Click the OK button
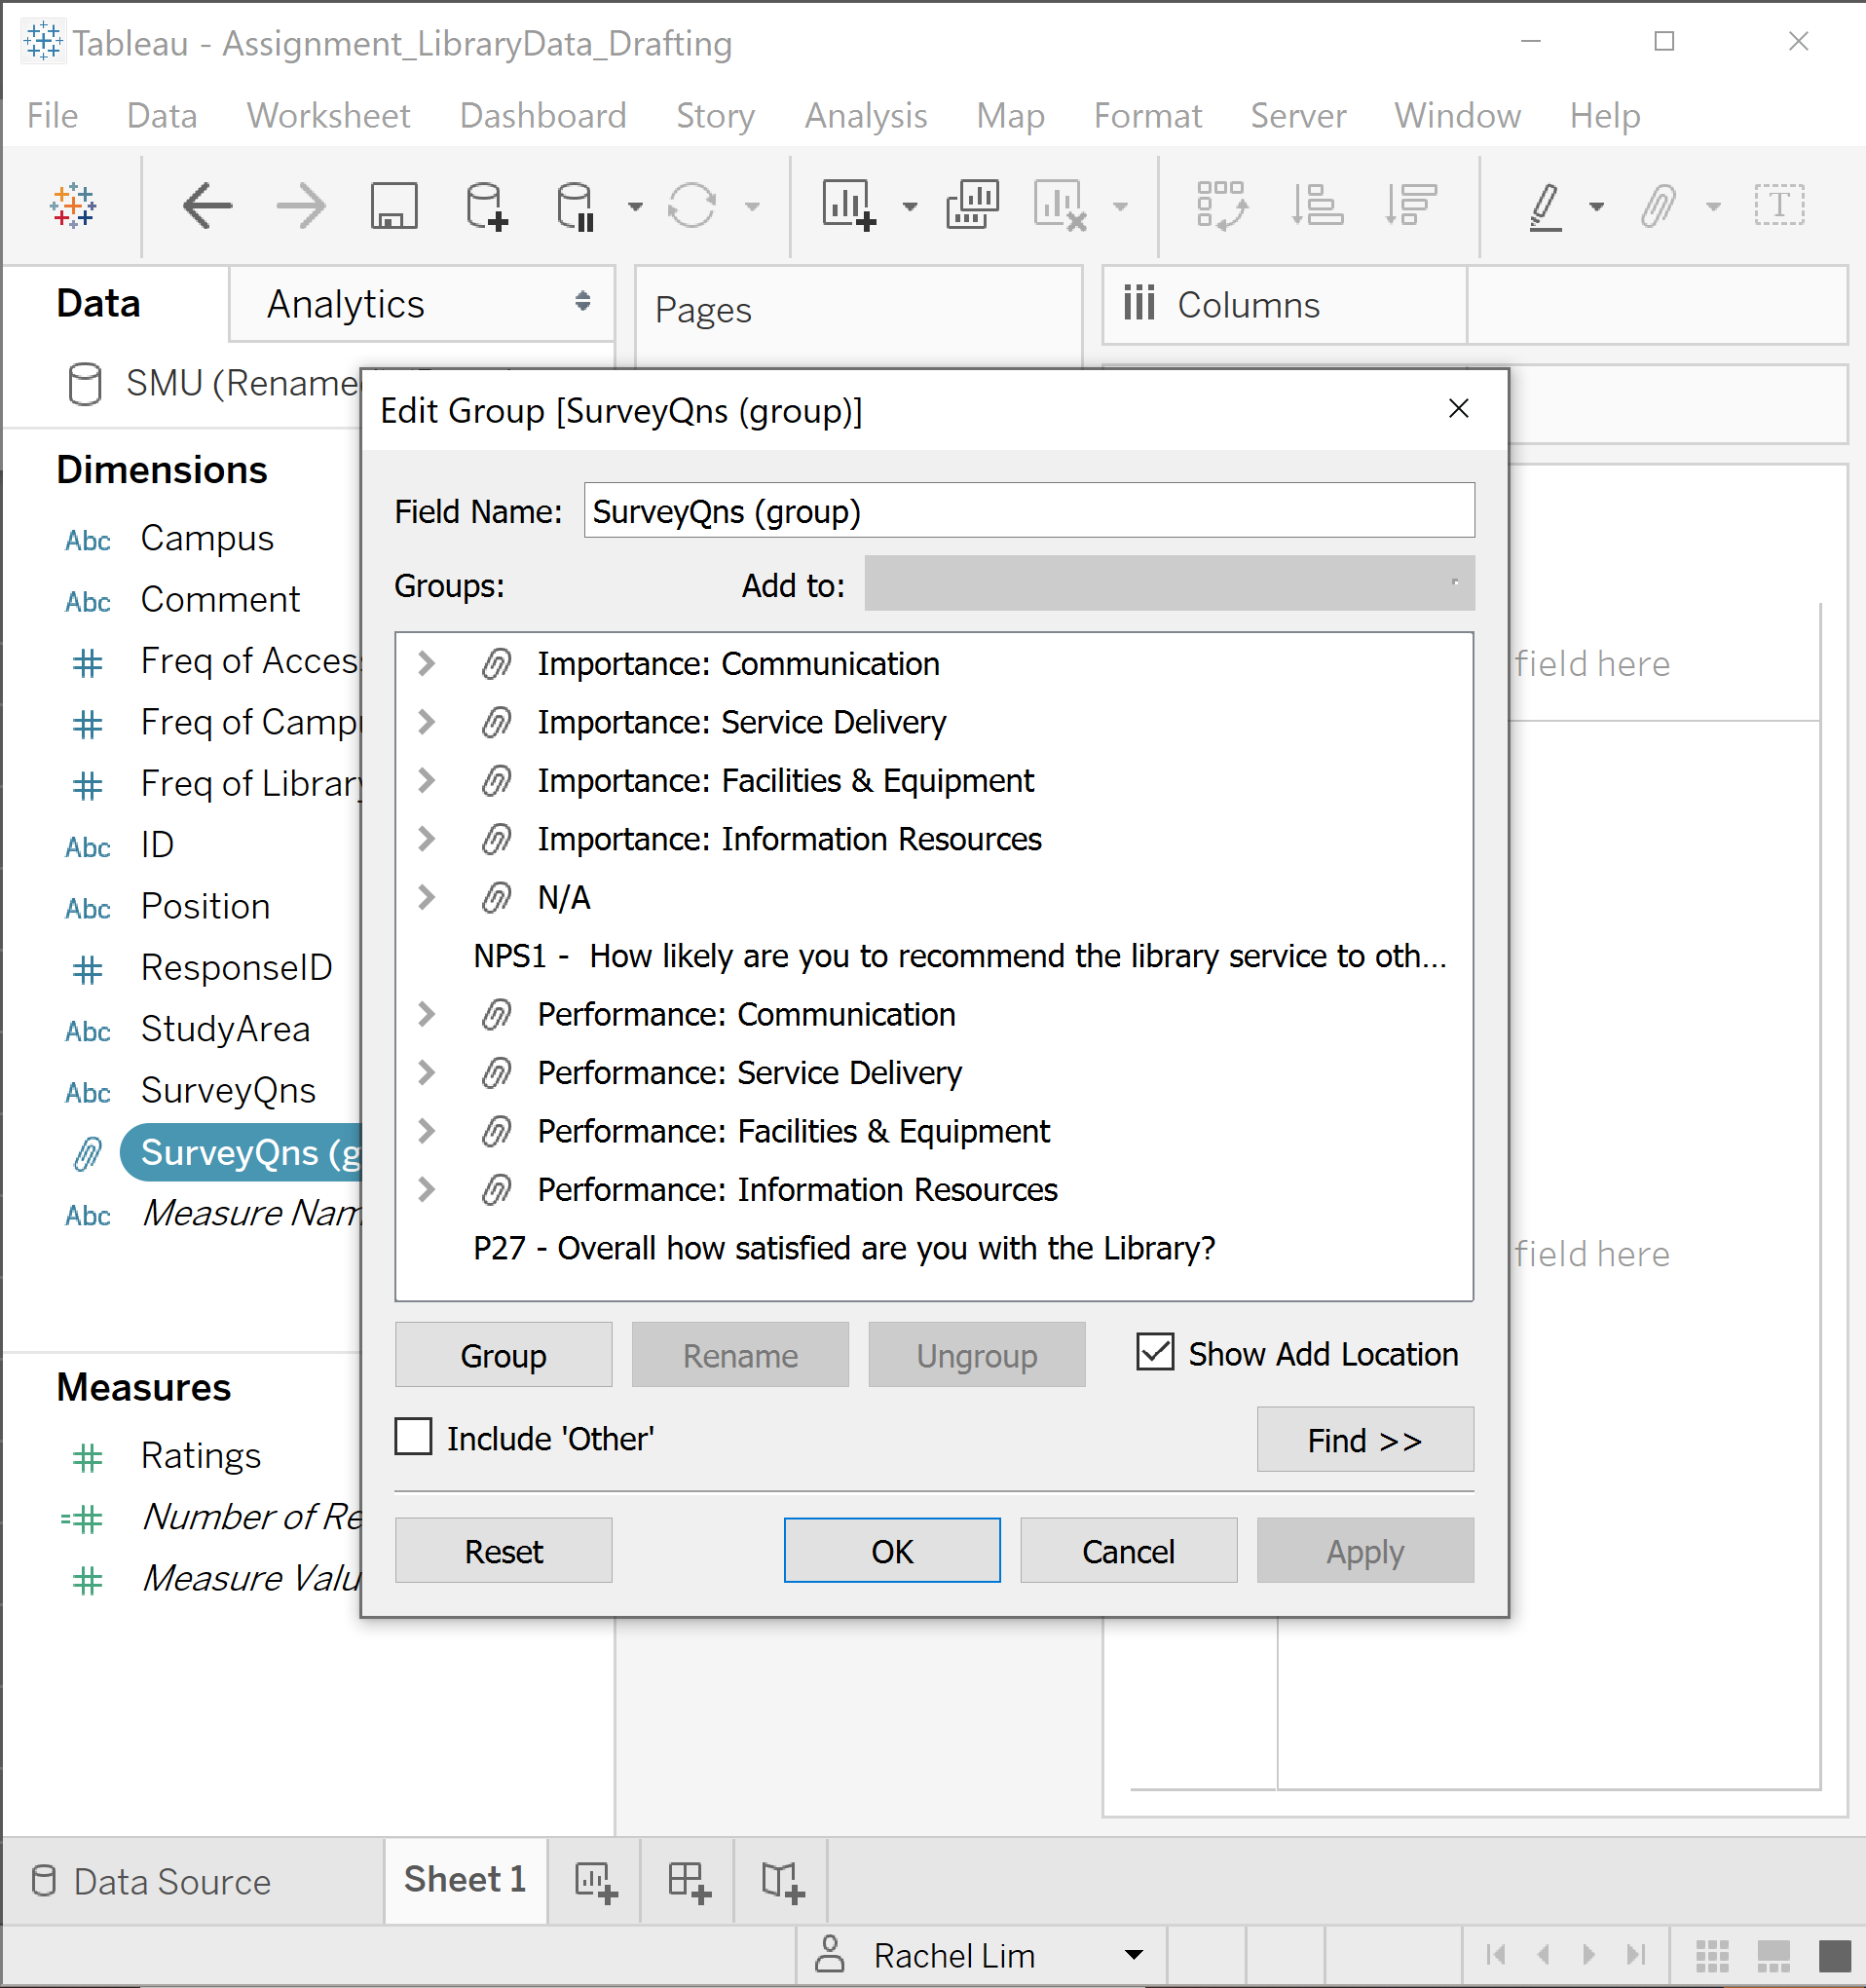 point(891,1550)
